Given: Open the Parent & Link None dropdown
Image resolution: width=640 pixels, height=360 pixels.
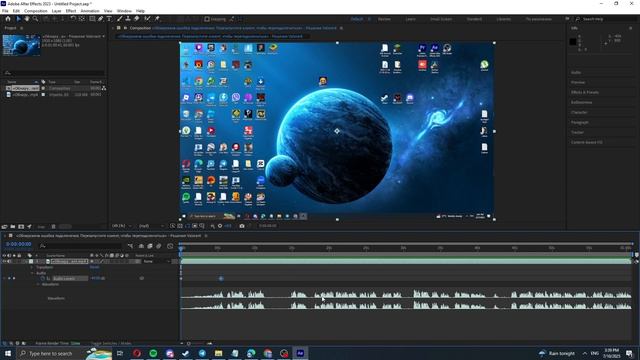Looking at the screenshot, I should (157, 261).
